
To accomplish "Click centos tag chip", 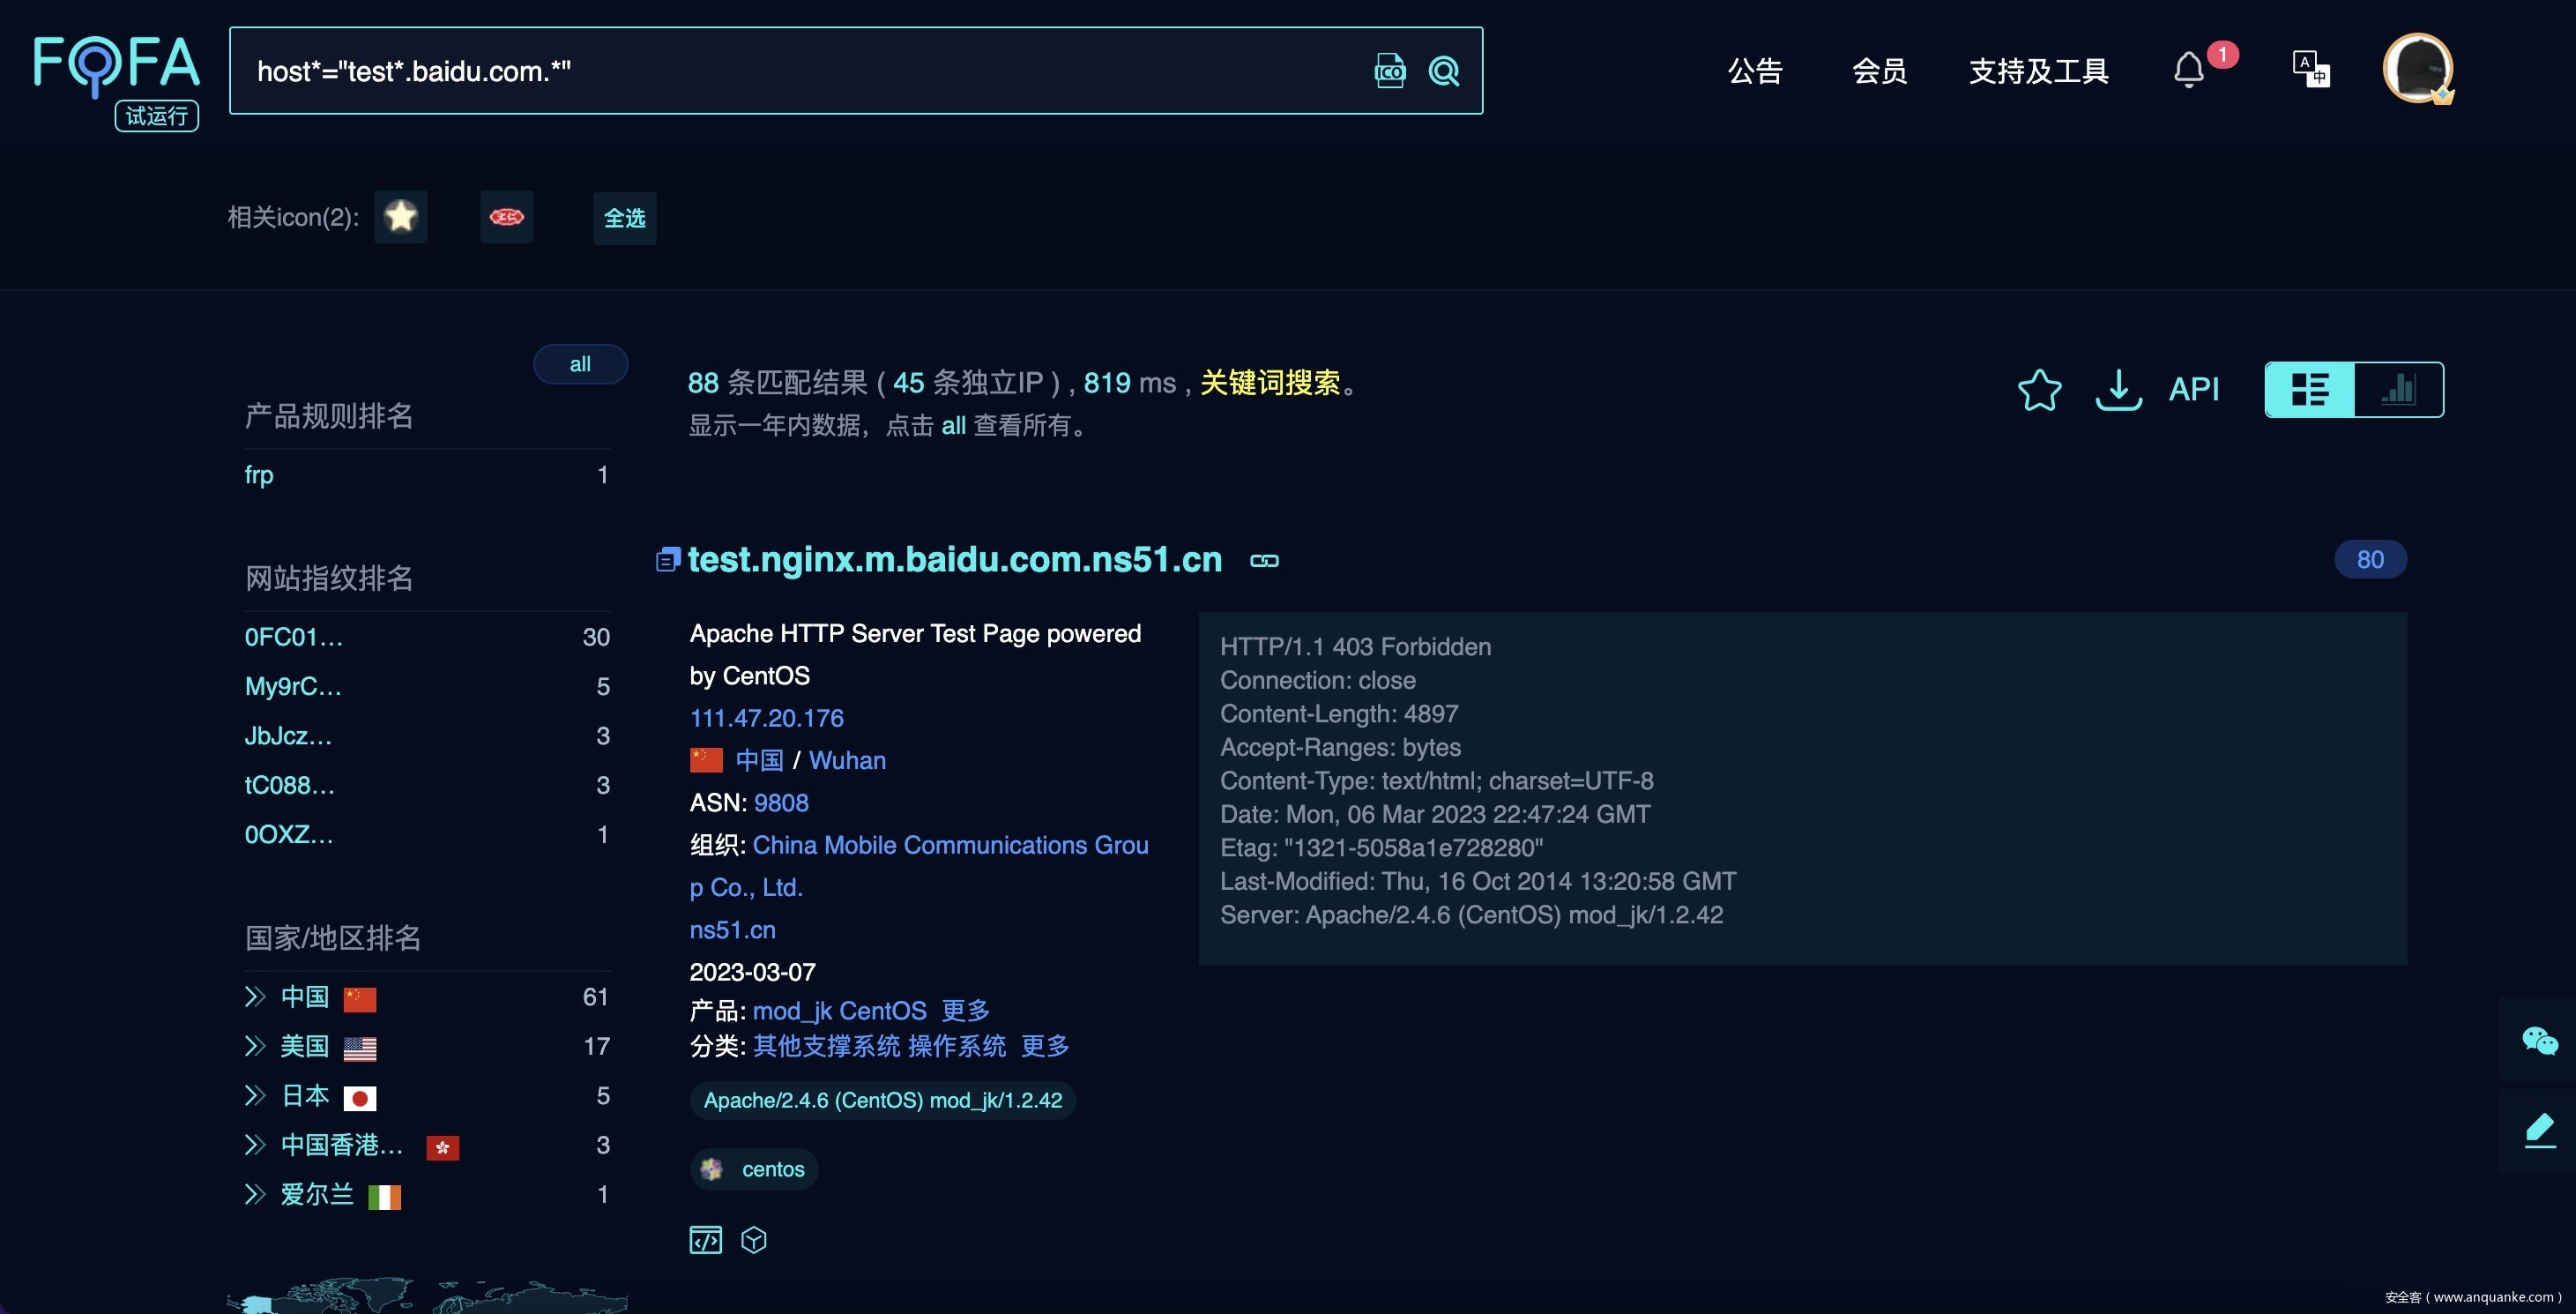I will [x=754, y=1169].
